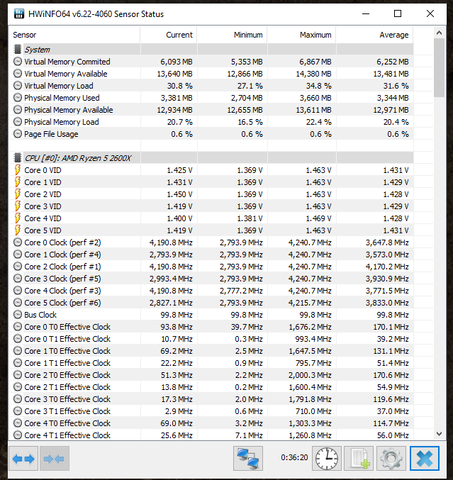Select Core 0 T1 Effective Clock row

[211, 339]
